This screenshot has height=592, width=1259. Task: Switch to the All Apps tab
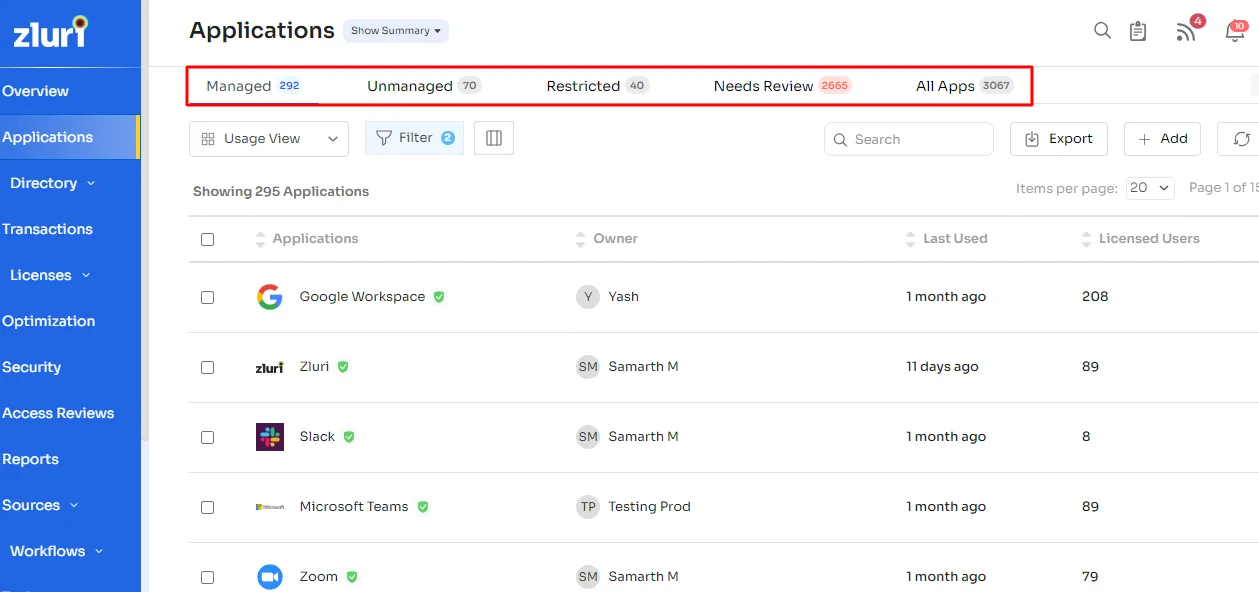coord(965,86)
